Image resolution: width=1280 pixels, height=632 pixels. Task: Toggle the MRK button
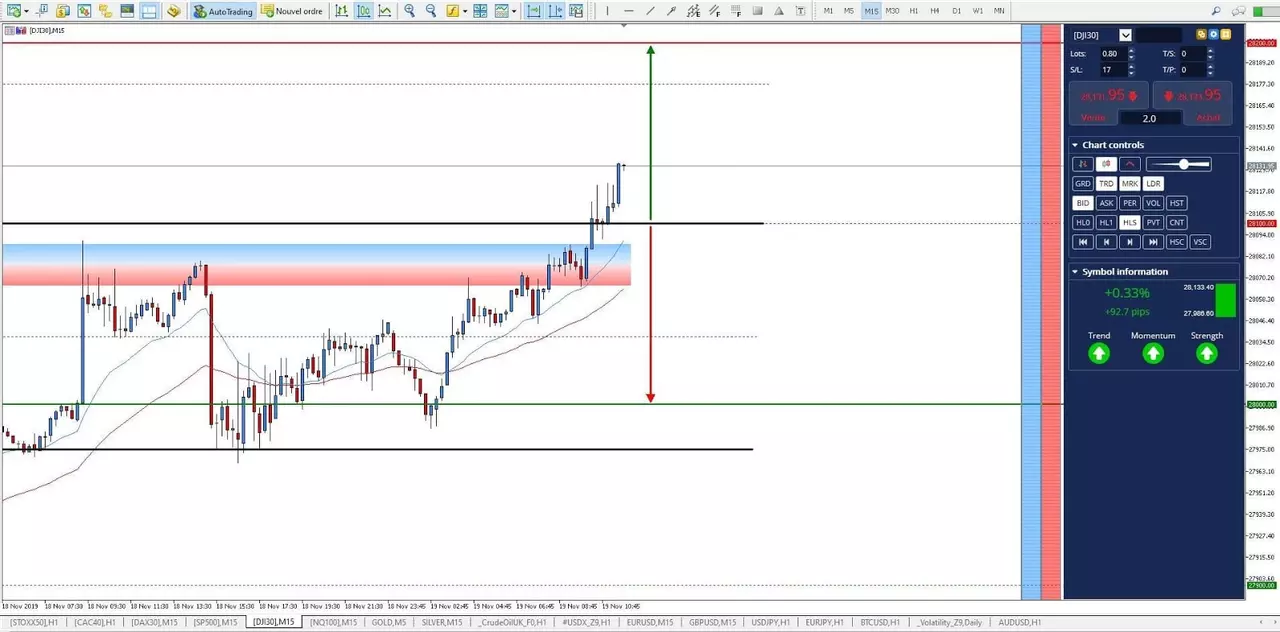(x=1130, y=183)
